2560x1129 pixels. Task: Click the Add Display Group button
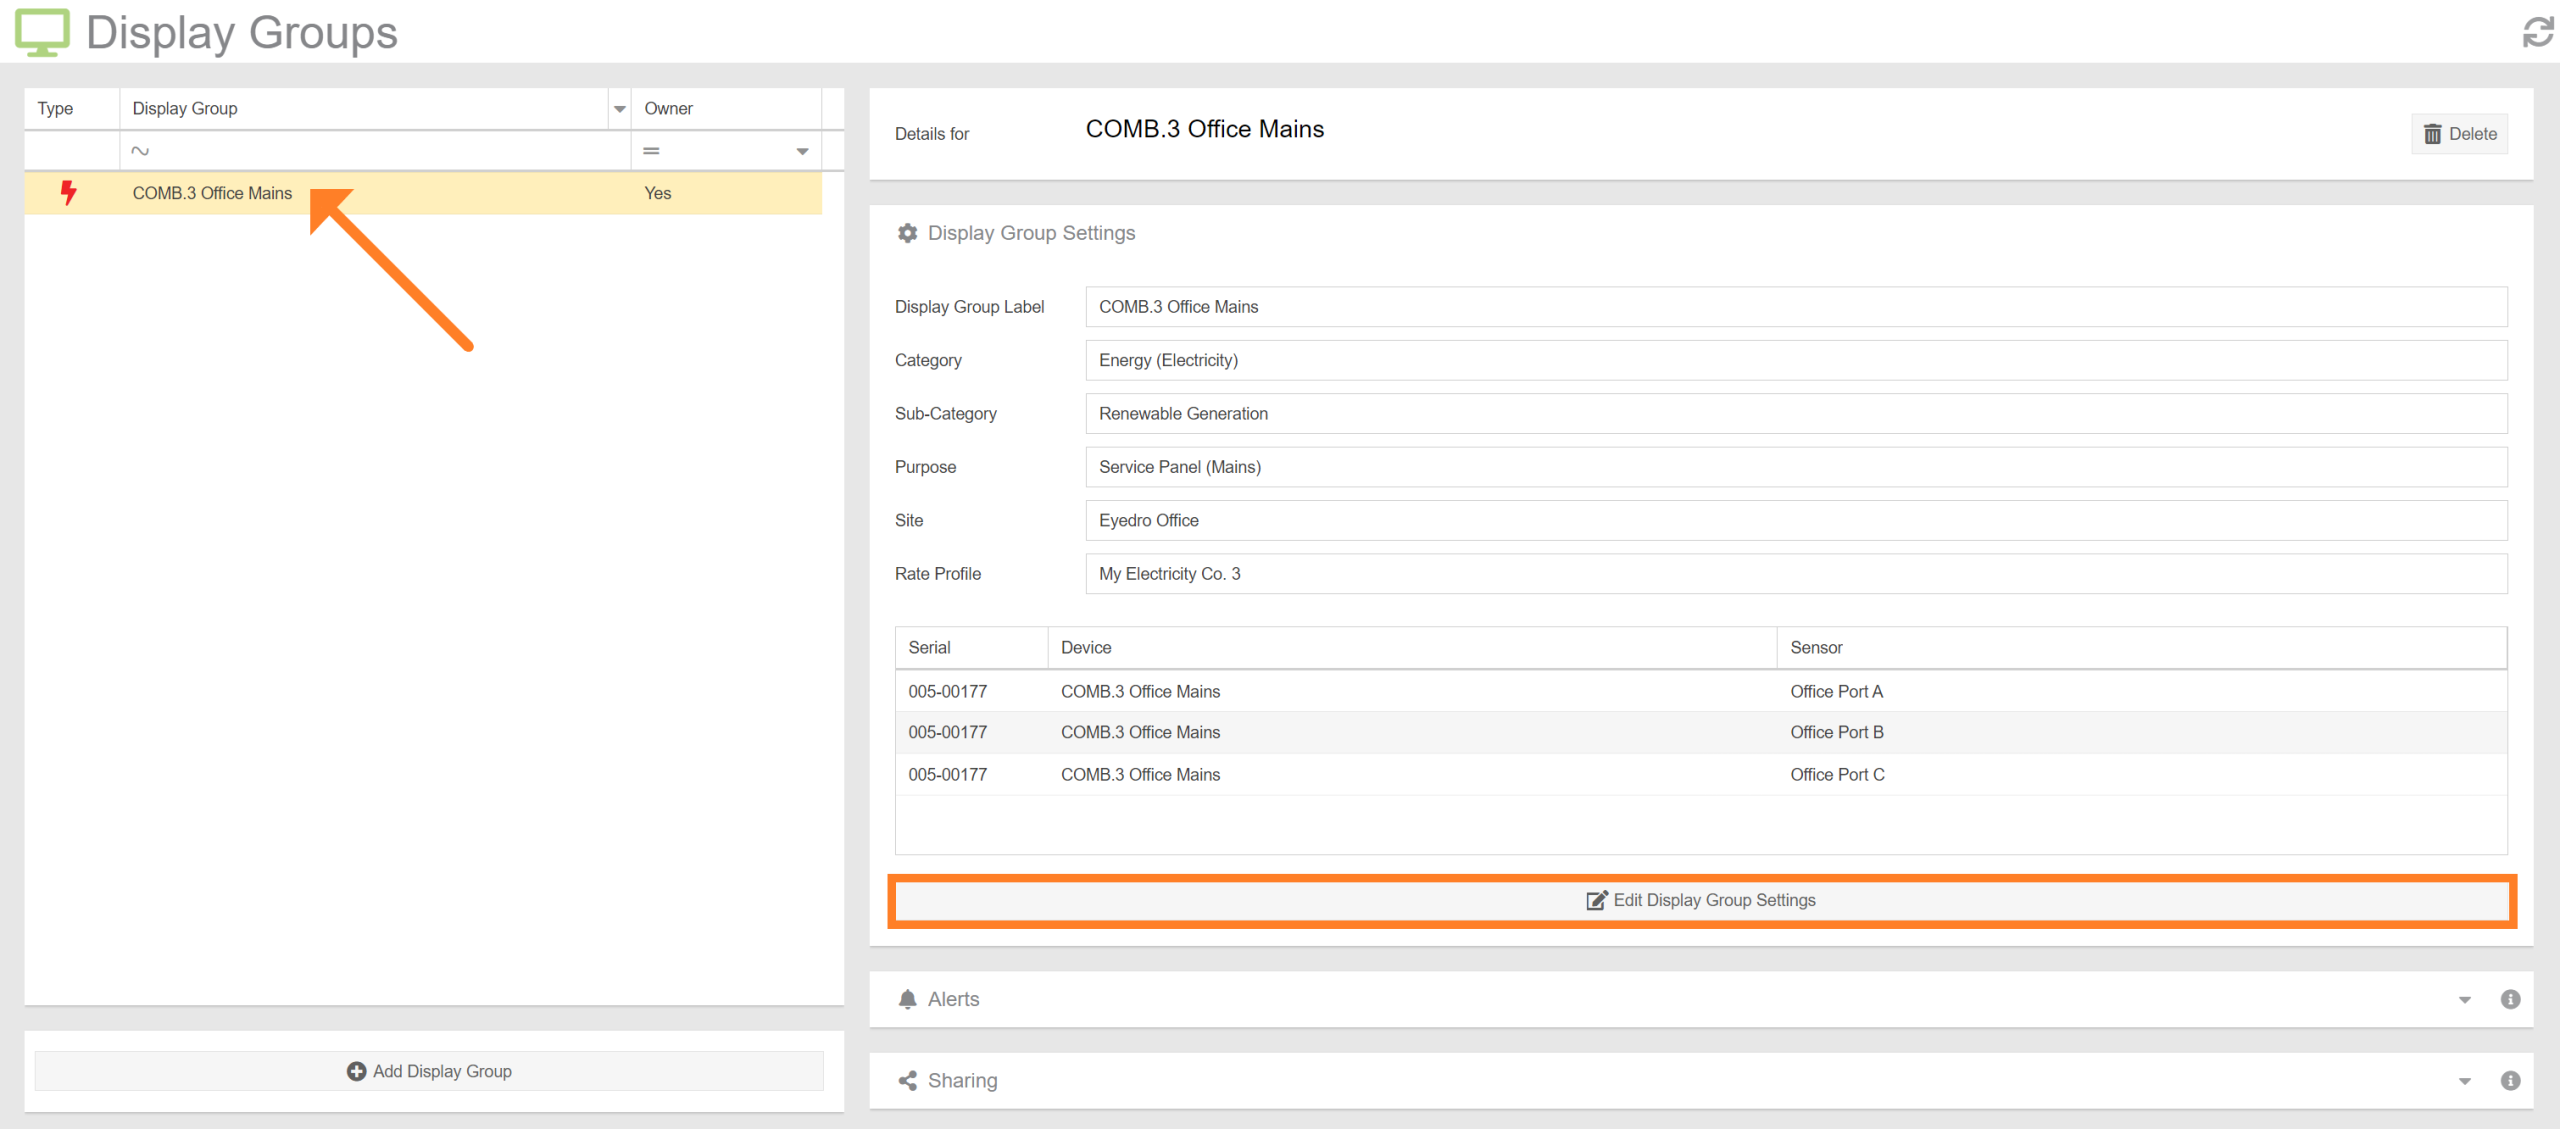pyautogui.click(x=428, y=1070)
